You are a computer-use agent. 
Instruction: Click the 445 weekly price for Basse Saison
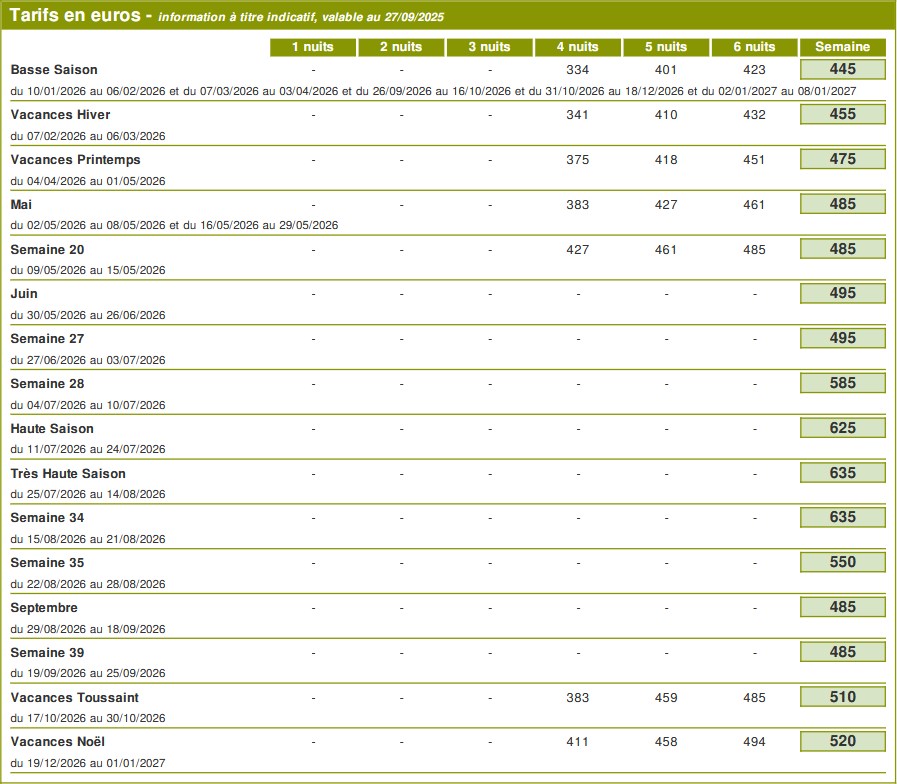click(842, 69)
